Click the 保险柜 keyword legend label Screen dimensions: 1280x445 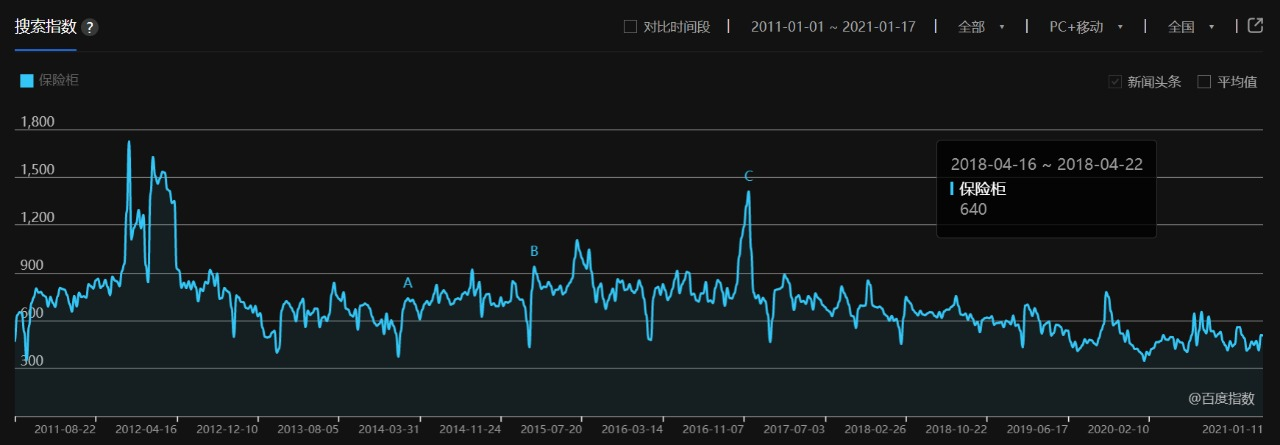click(x=58, y=80)
